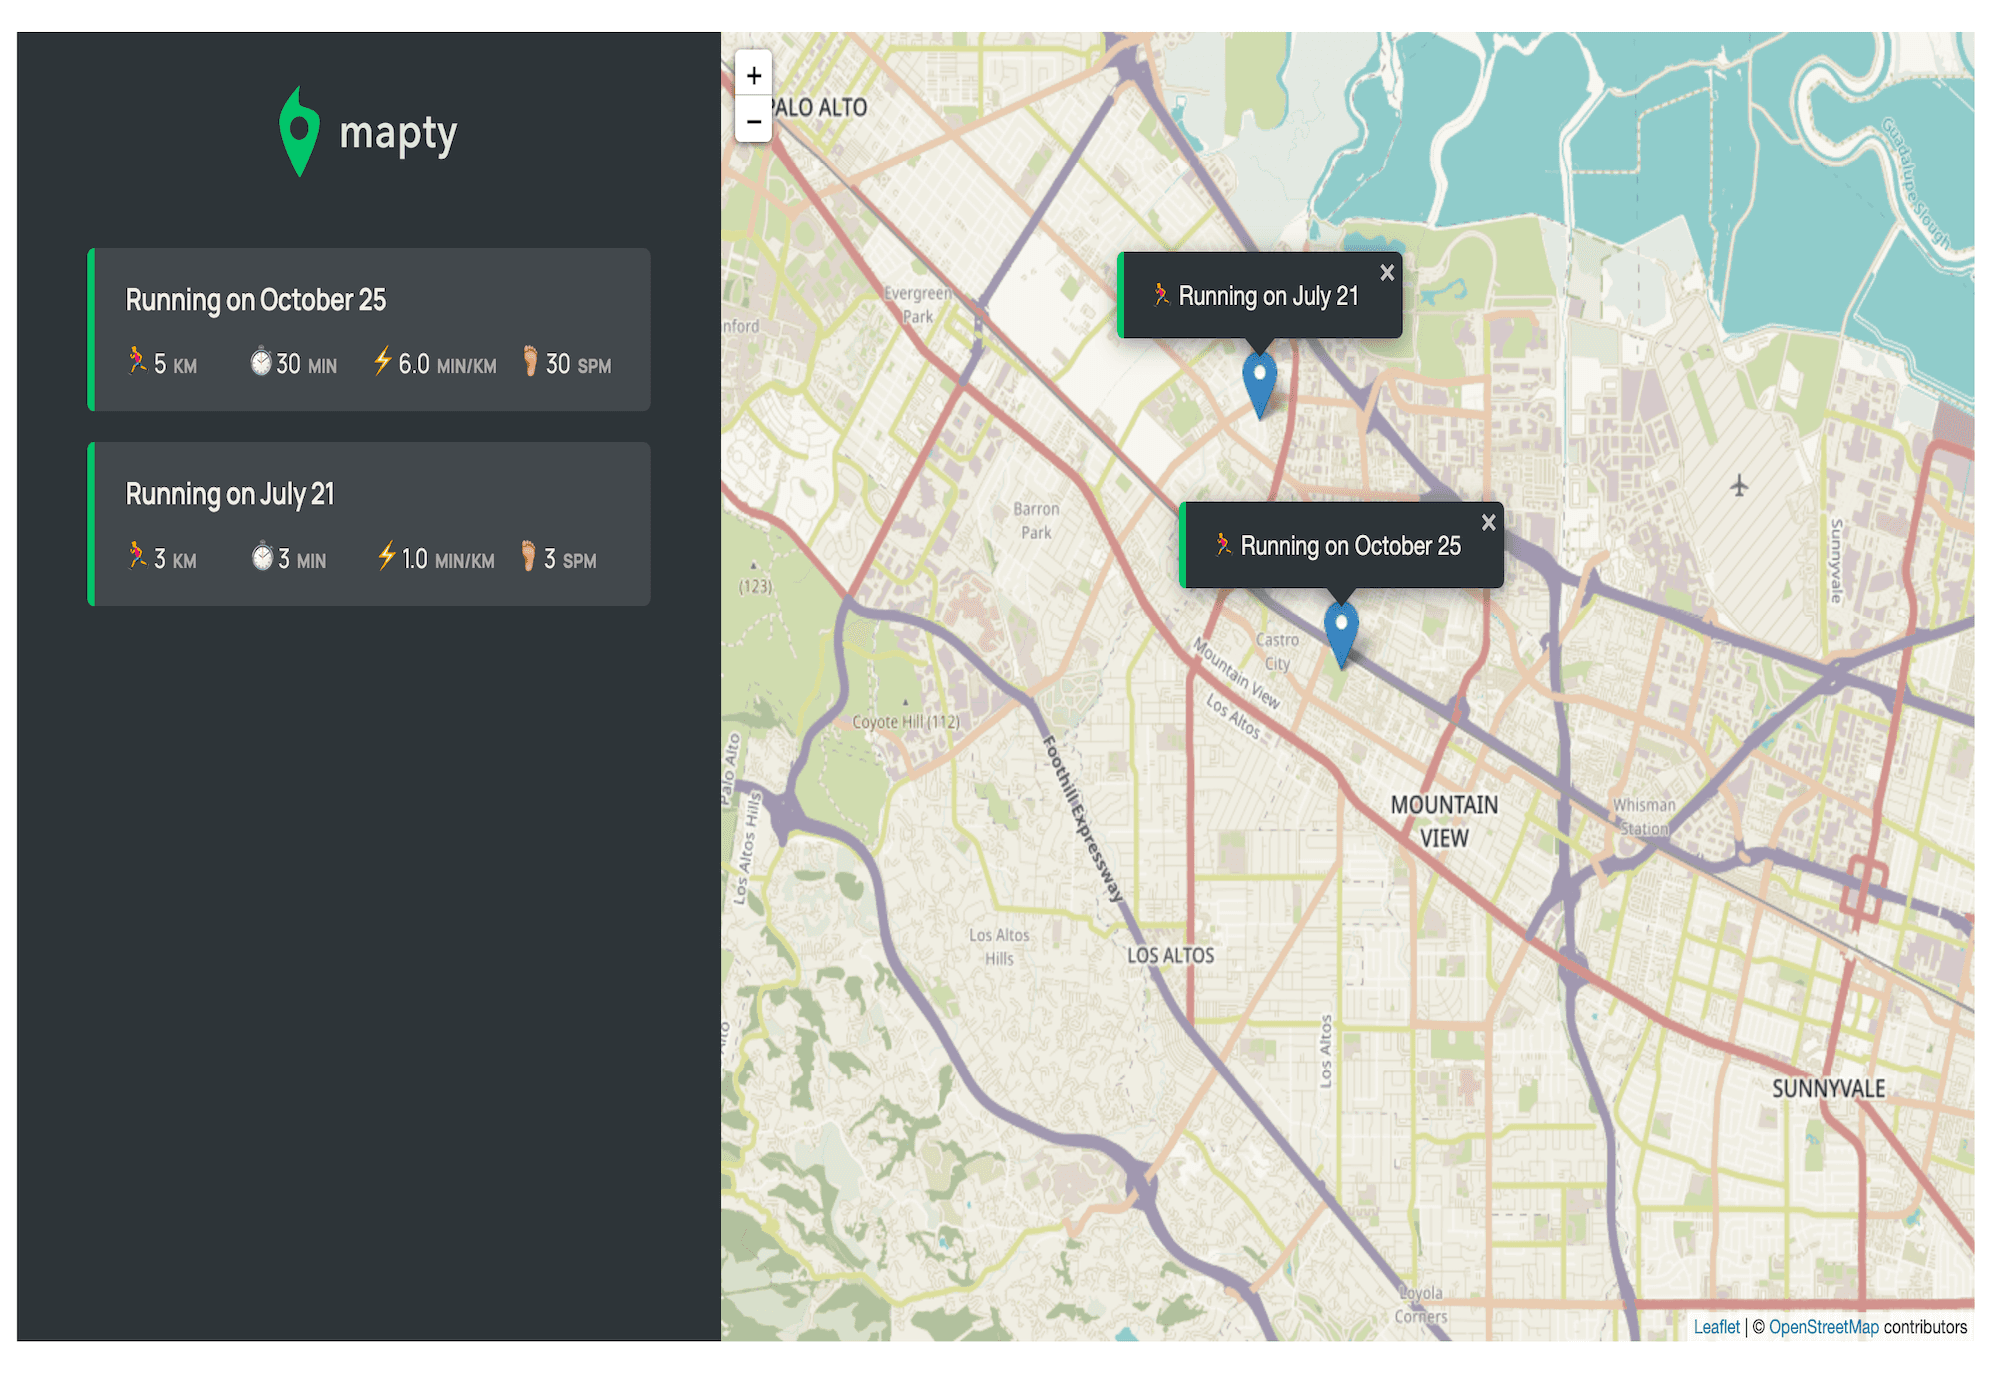The height and width of the screenshot is (1384, 2000).
Task: Click footprint cadence icon in July 21 workout
Action: [528, 556]
